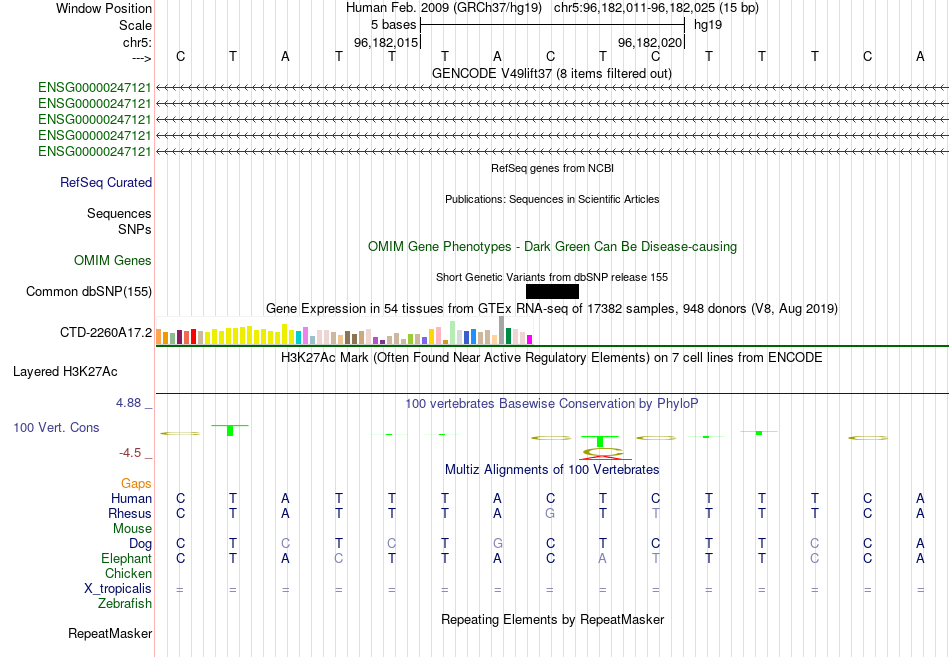Click the SNPs track label

[x=135, y=230]
